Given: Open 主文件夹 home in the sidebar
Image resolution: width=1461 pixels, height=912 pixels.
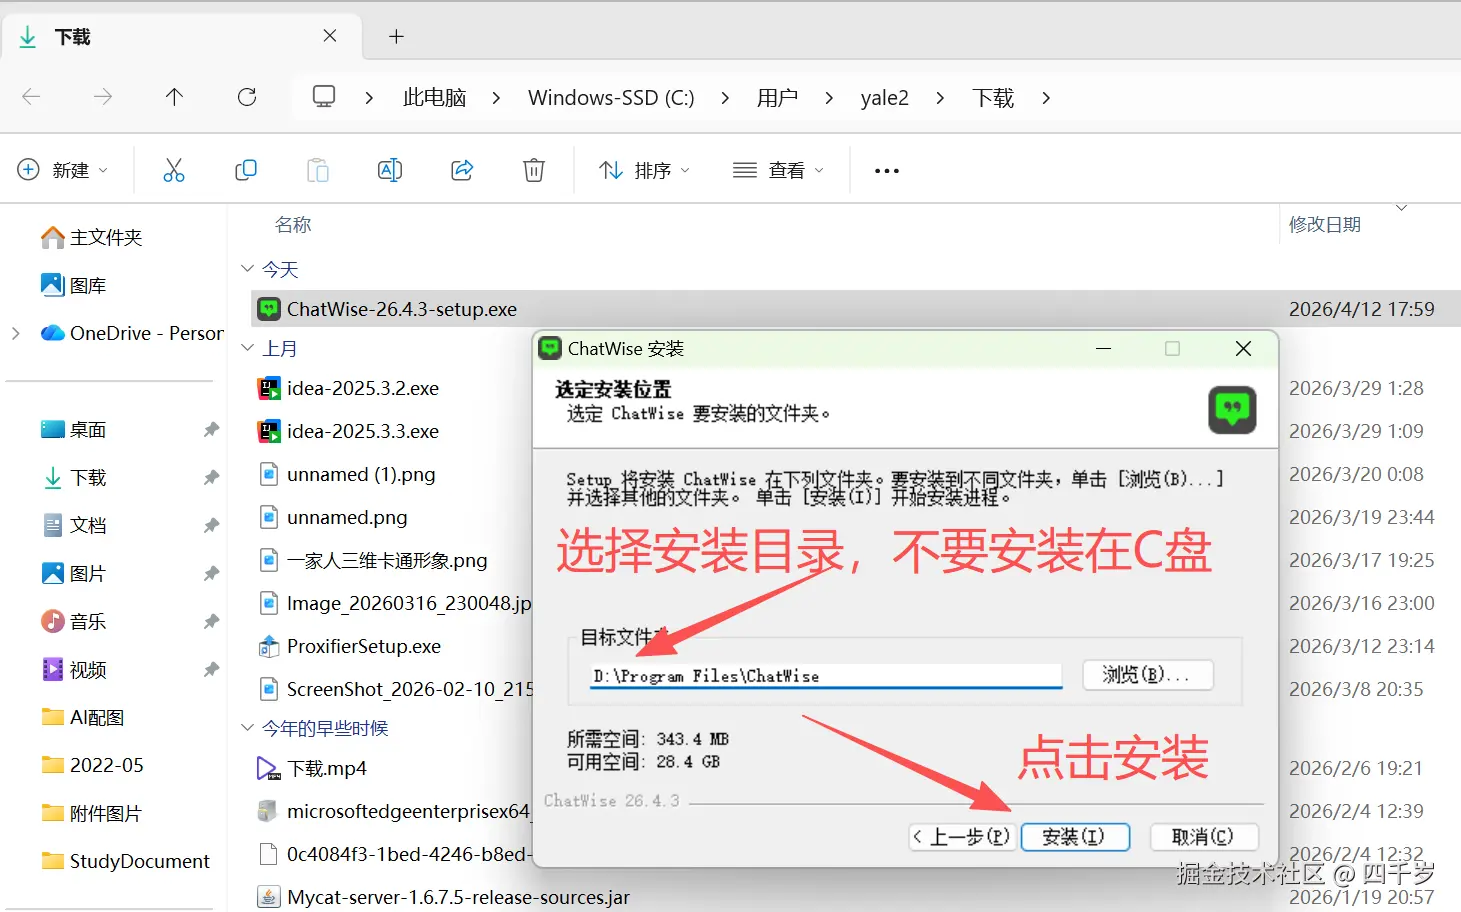Looking at the screenshot, I should 92,237.
